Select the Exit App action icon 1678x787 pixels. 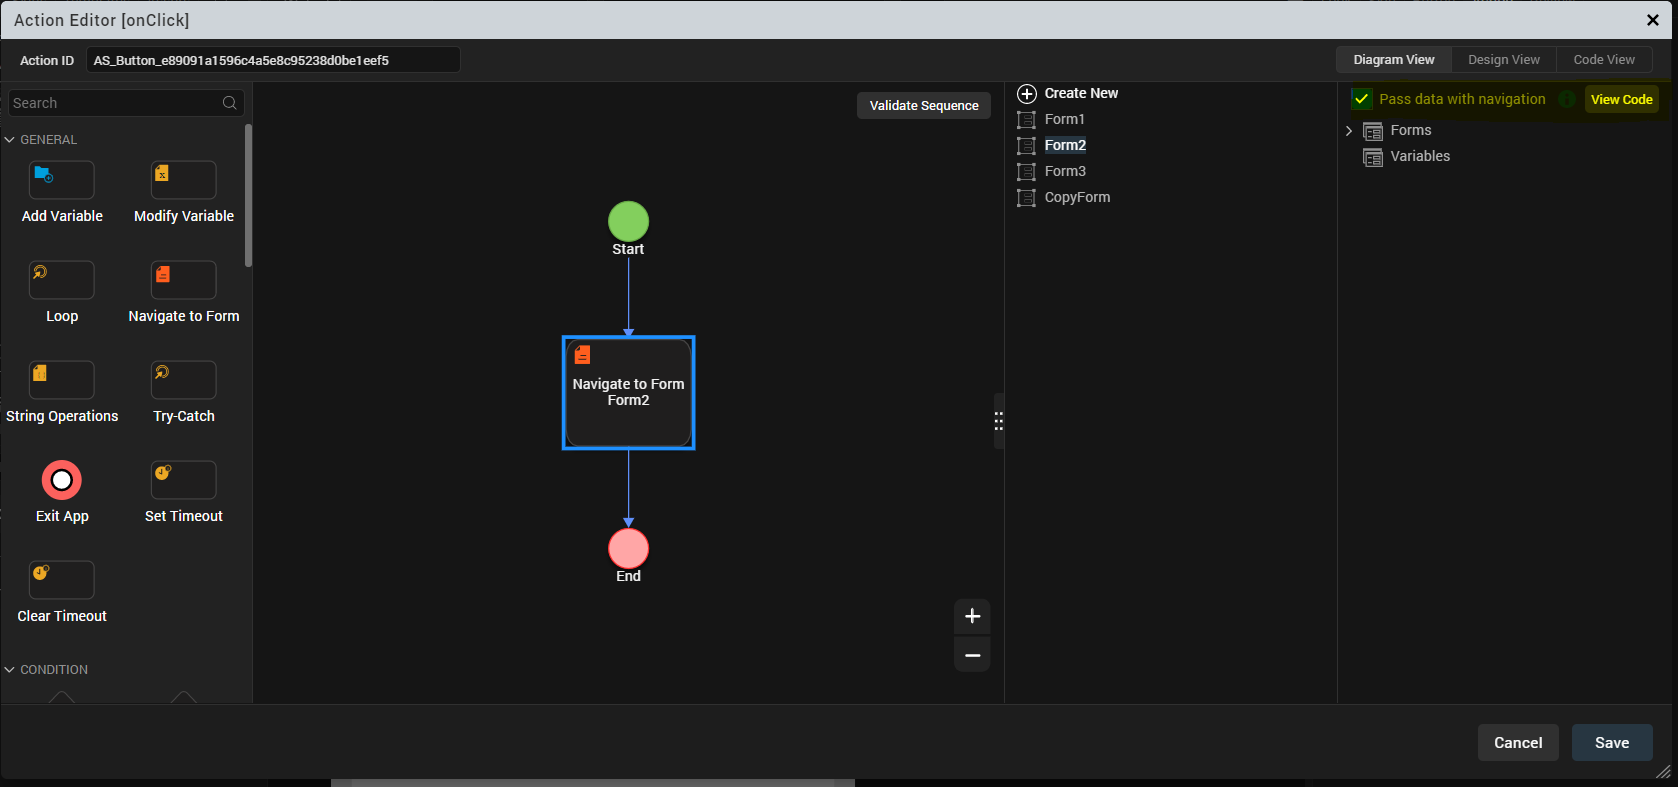tap(62, 480)
